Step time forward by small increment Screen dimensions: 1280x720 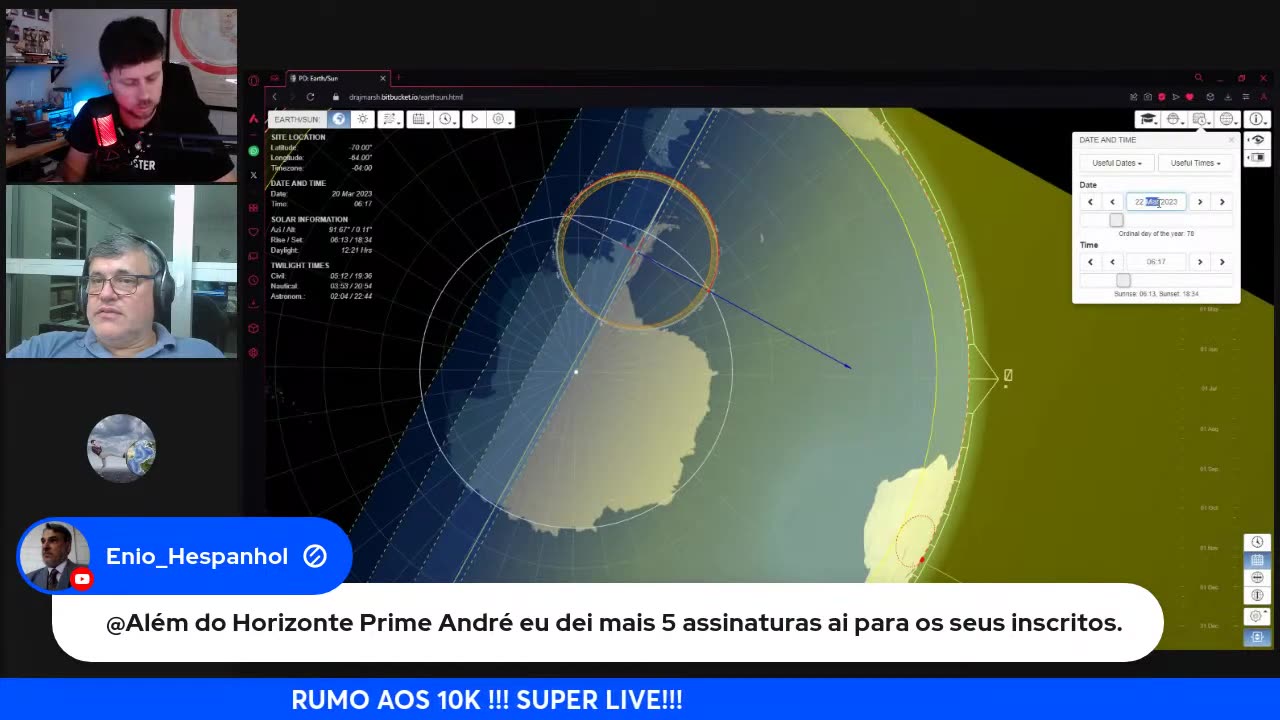point(1200,262)
